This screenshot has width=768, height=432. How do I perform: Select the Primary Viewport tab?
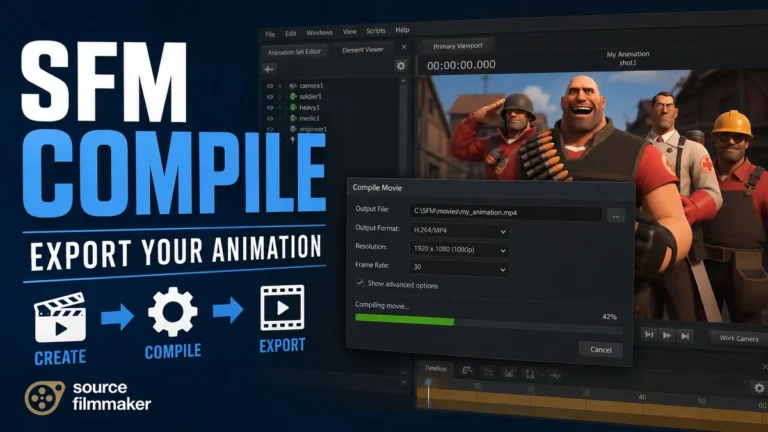[458, 46]
